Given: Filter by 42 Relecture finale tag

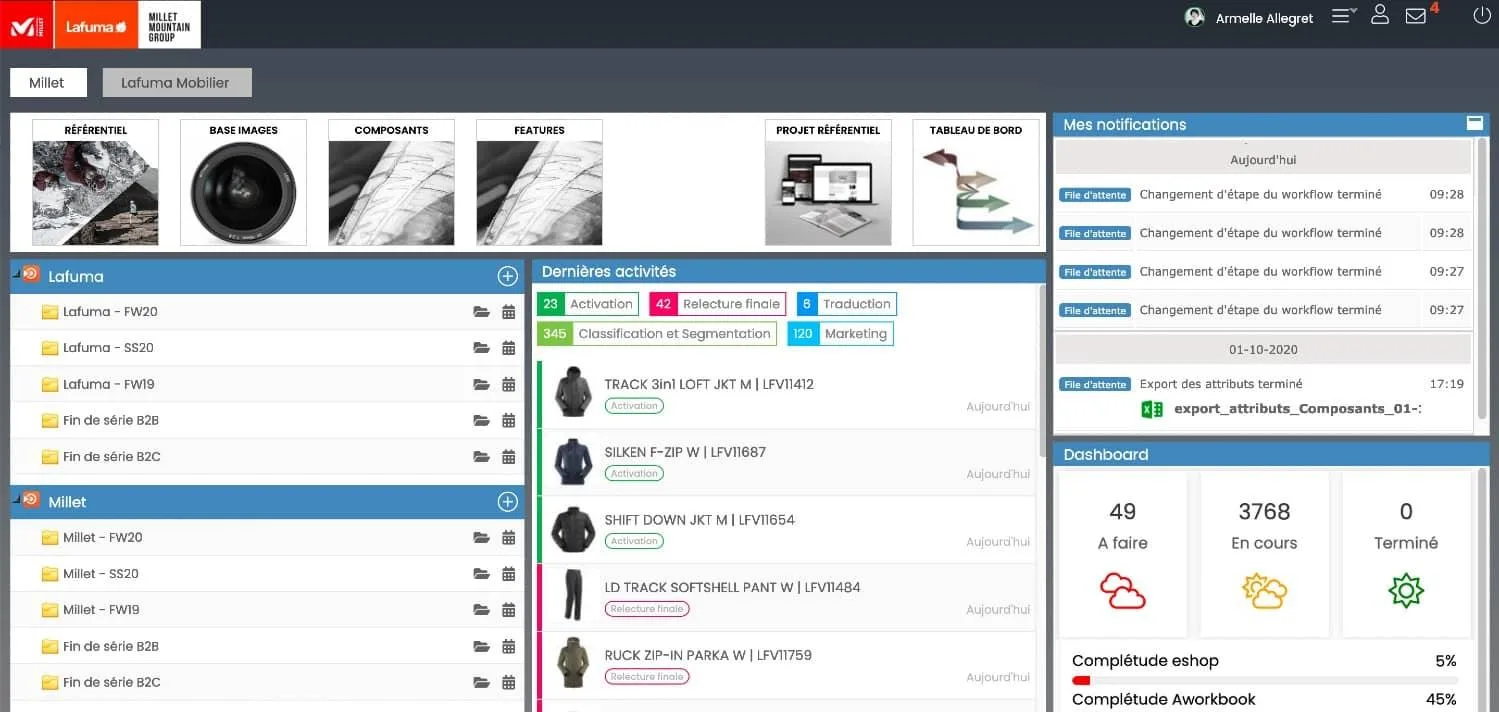Looking at the screenshot, I should pyautogui.click(x=718, y=304).
